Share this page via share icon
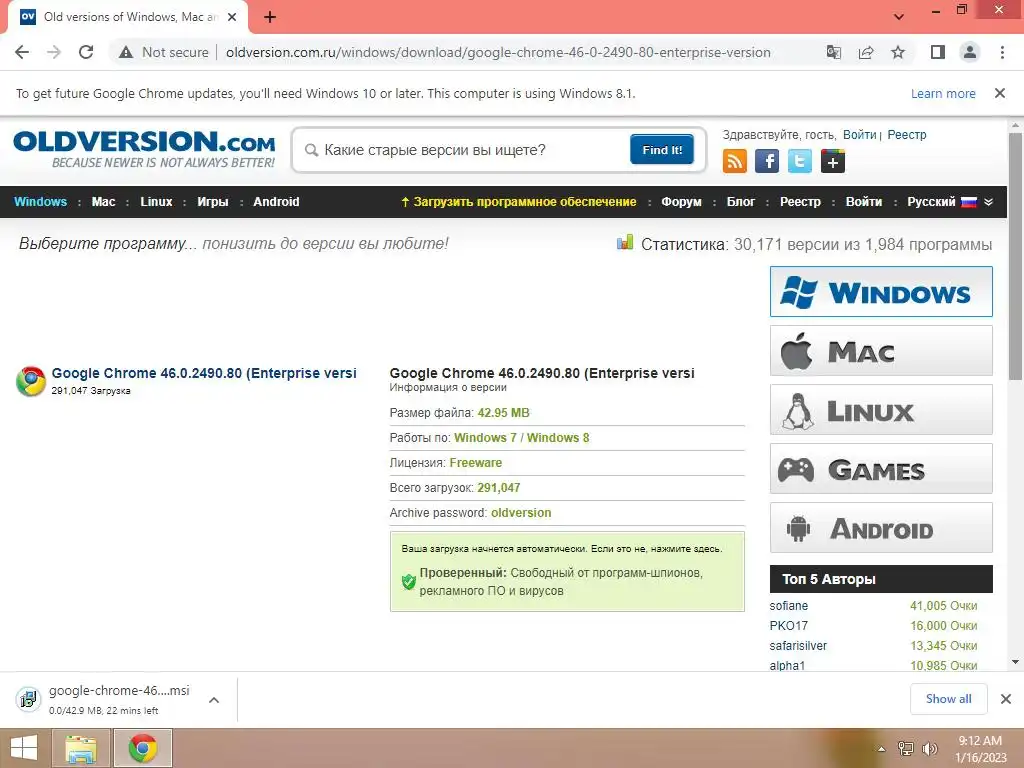This screenshot has height=768, width=1024. pyautogui.click(x=866, y=52)
